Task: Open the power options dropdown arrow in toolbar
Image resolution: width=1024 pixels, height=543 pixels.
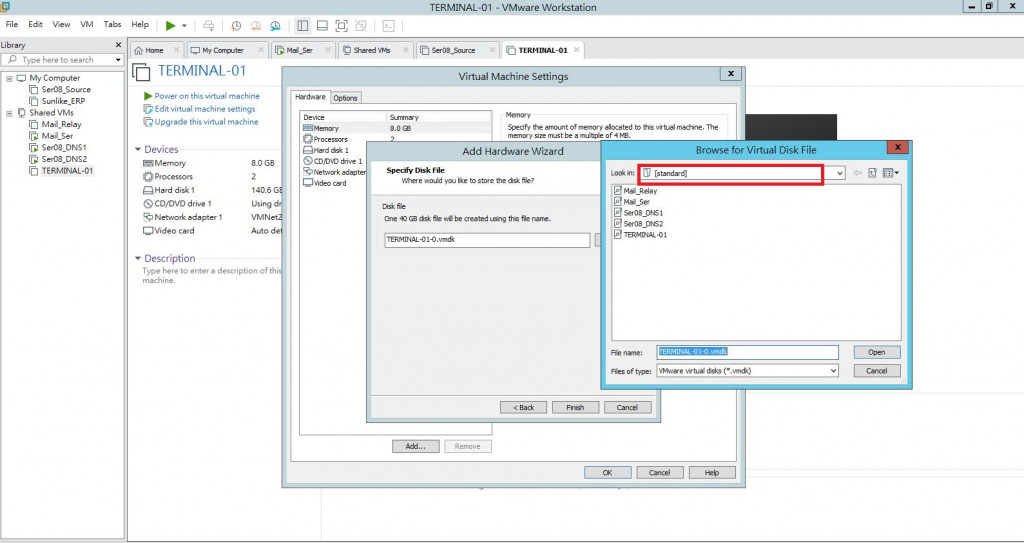Action: [x=184, y=25]
